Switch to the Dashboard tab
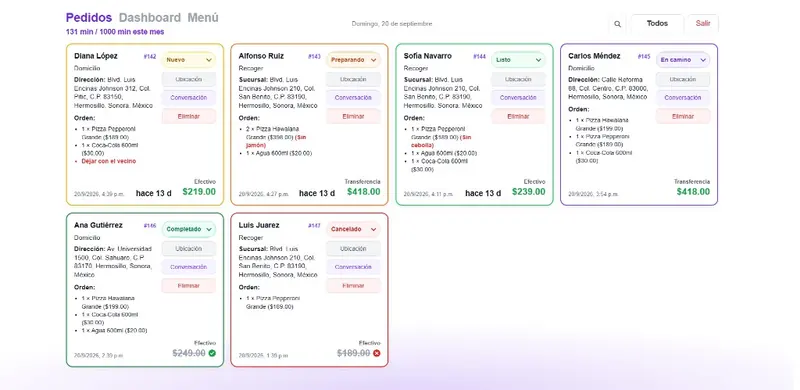The width and height of the screenshot is (800, 390). coord(150,18)
